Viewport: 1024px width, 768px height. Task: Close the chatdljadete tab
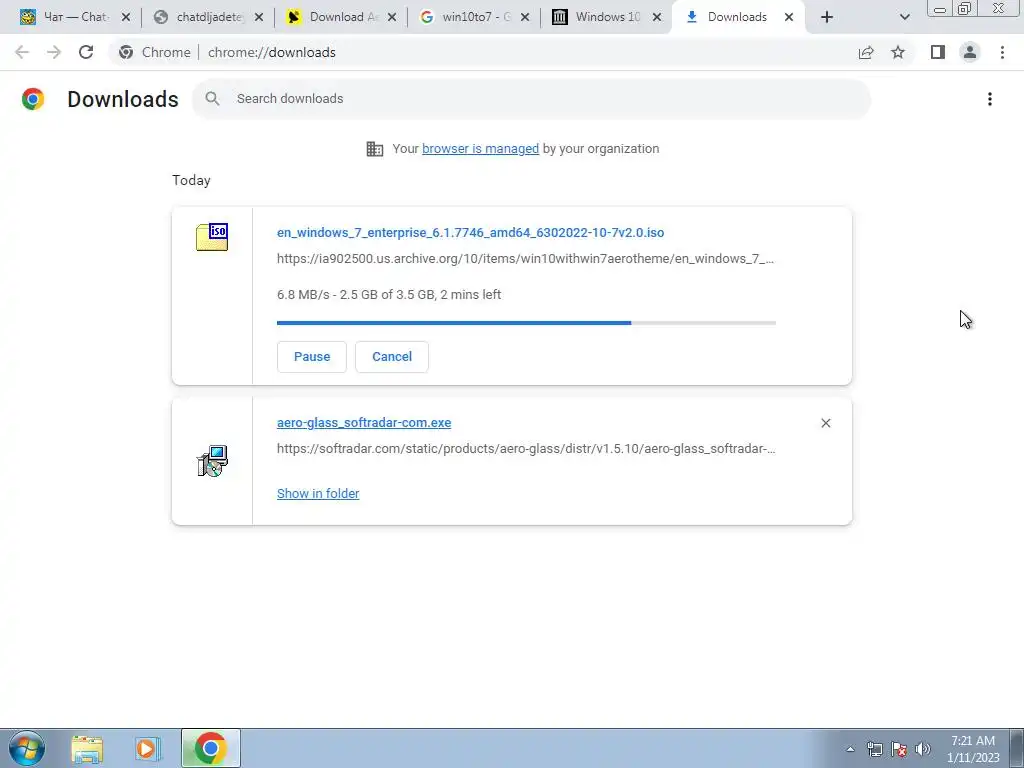[259, 18]
